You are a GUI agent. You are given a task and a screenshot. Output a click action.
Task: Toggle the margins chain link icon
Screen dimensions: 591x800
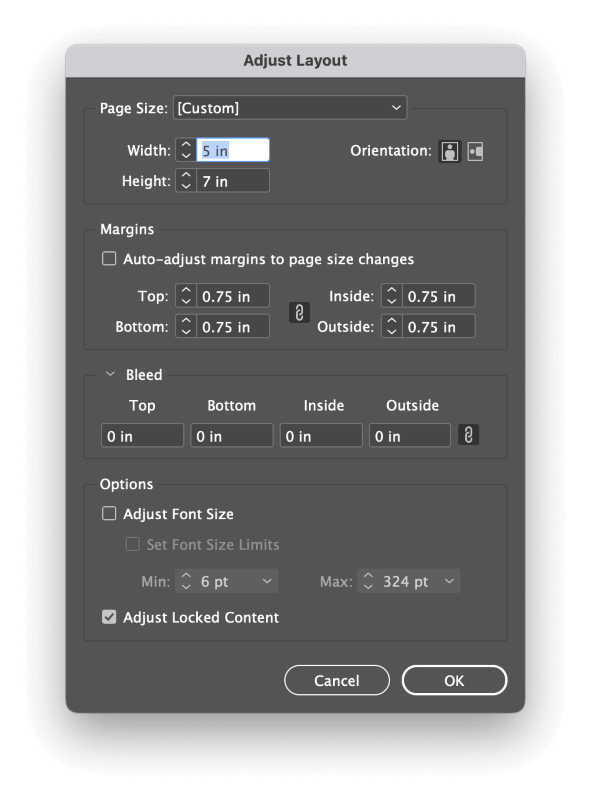click(300, 312)
